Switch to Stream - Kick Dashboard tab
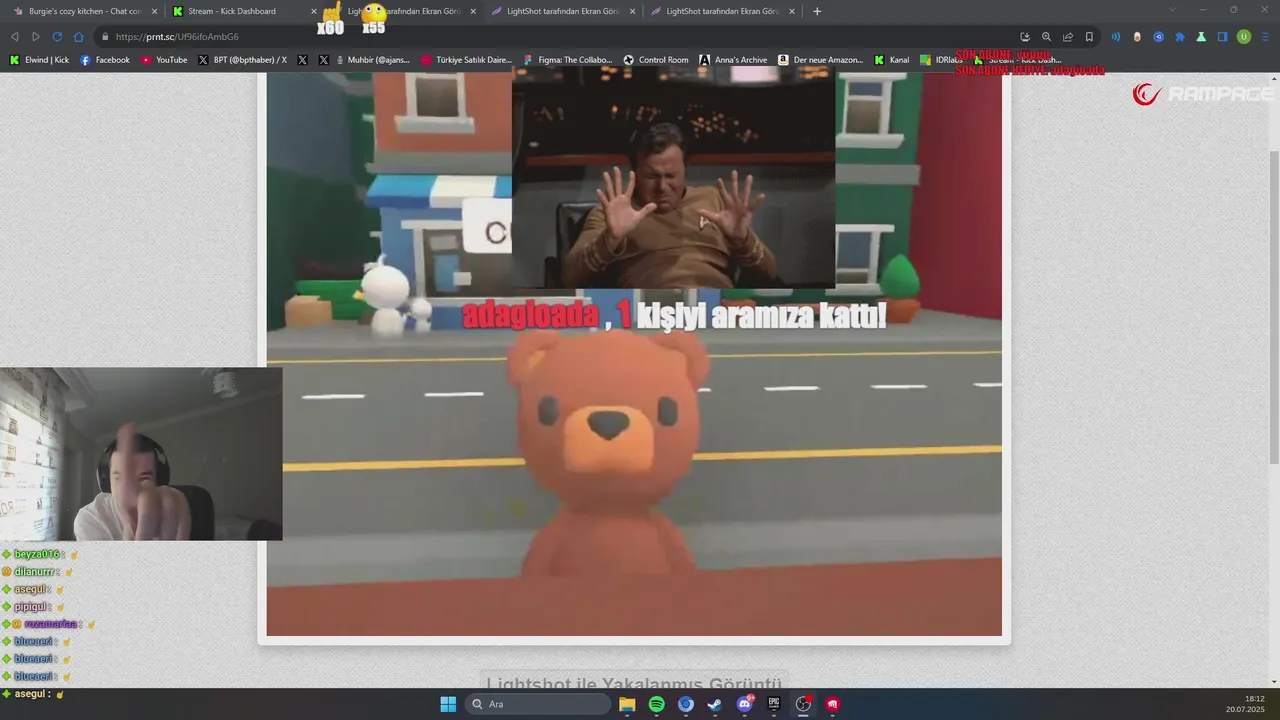This screenshot has width=1280, height=720. [x=232, y=11]
